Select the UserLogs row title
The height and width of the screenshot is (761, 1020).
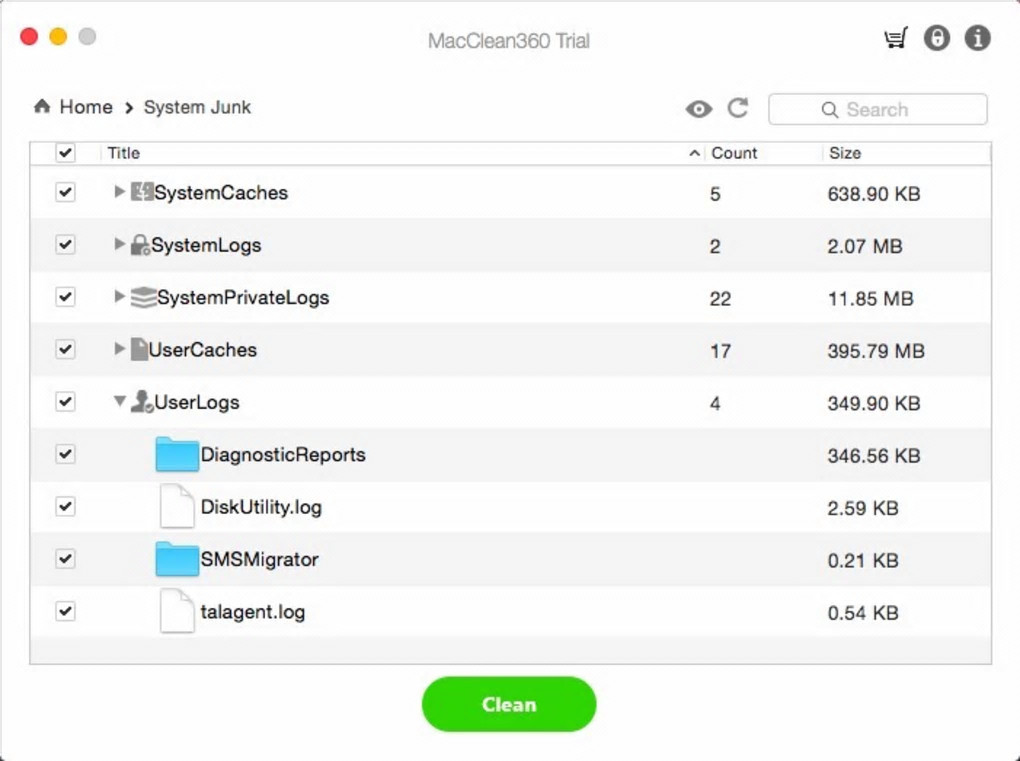[x=196, y=403]
